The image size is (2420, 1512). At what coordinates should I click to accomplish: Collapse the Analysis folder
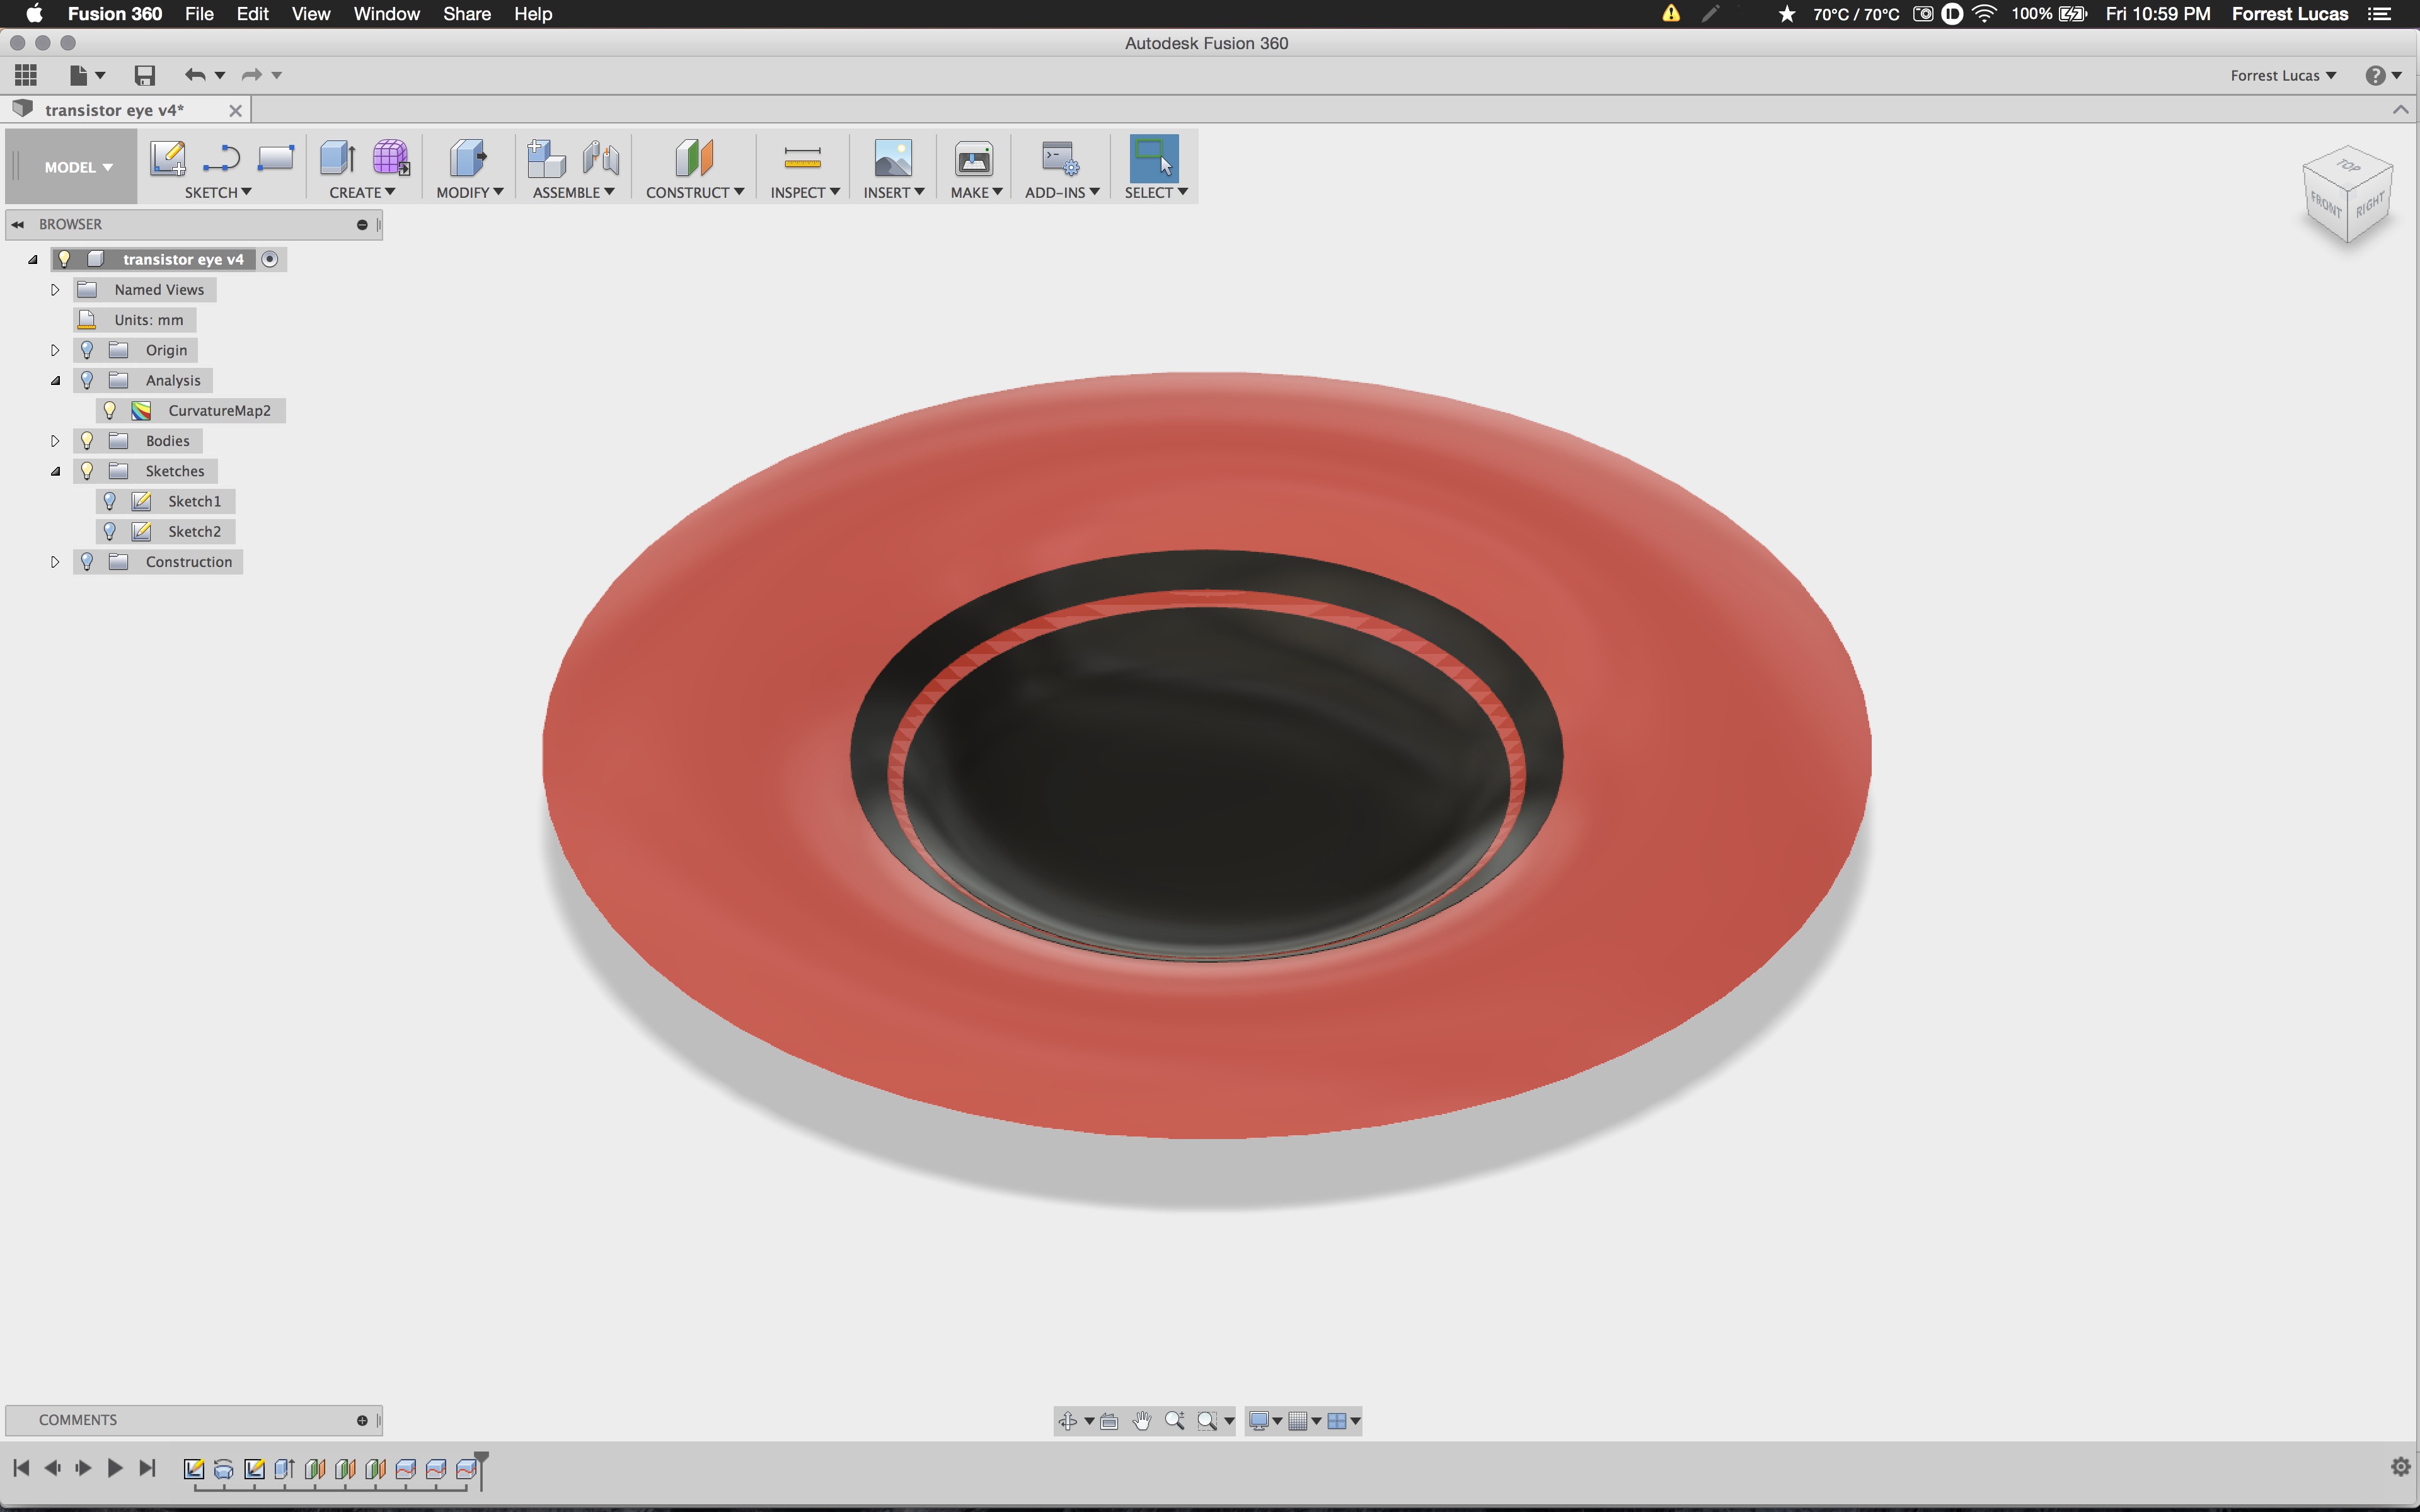coord(55,380)
